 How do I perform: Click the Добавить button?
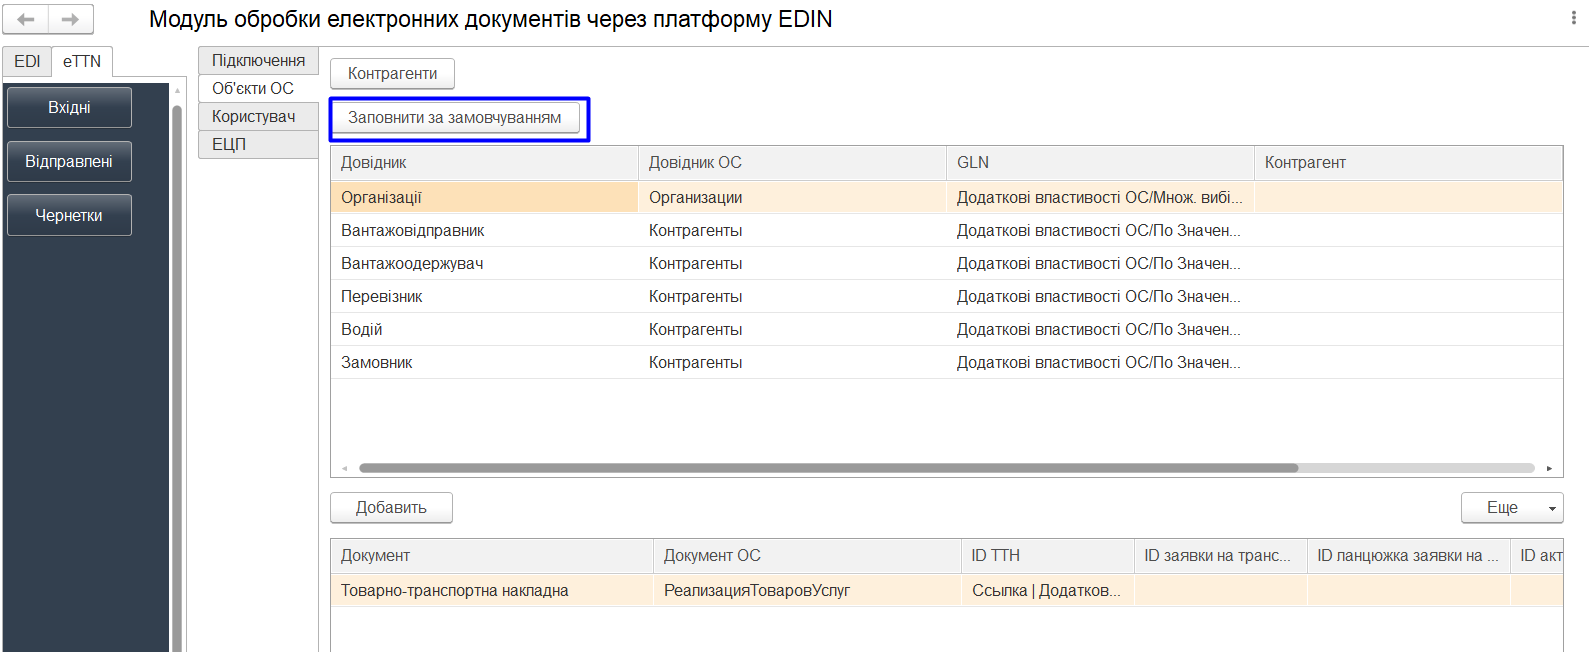[x=391, y=507]
